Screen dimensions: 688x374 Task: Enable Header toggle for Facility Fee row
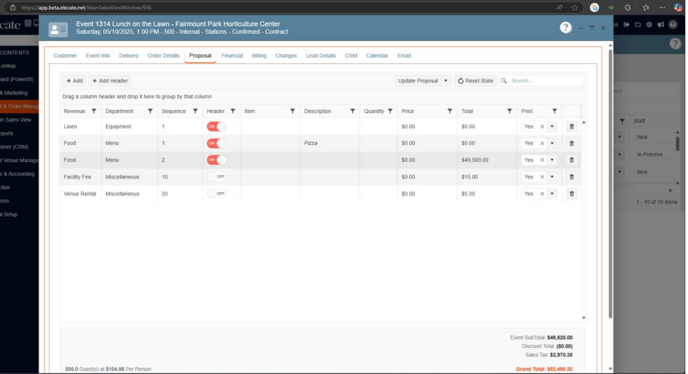pos(216,177)
